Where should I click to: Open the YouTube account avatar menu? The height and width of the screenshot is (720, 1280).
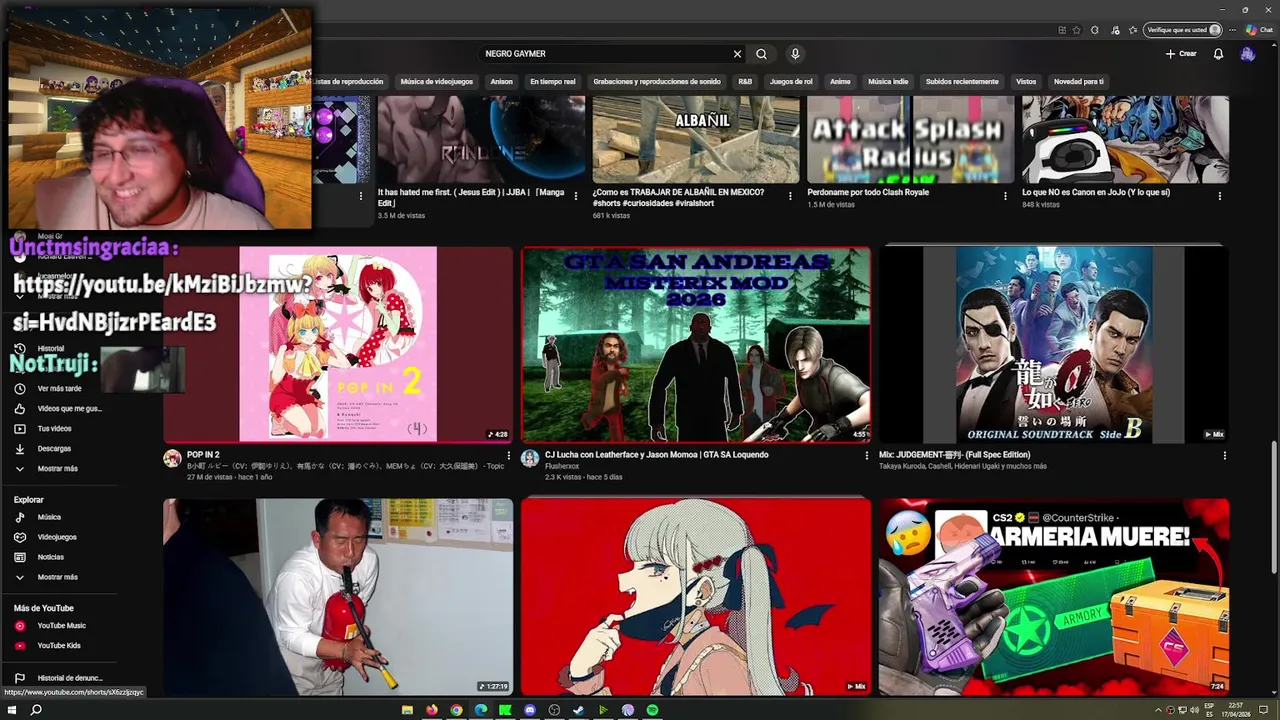(x=1247, y=54)
